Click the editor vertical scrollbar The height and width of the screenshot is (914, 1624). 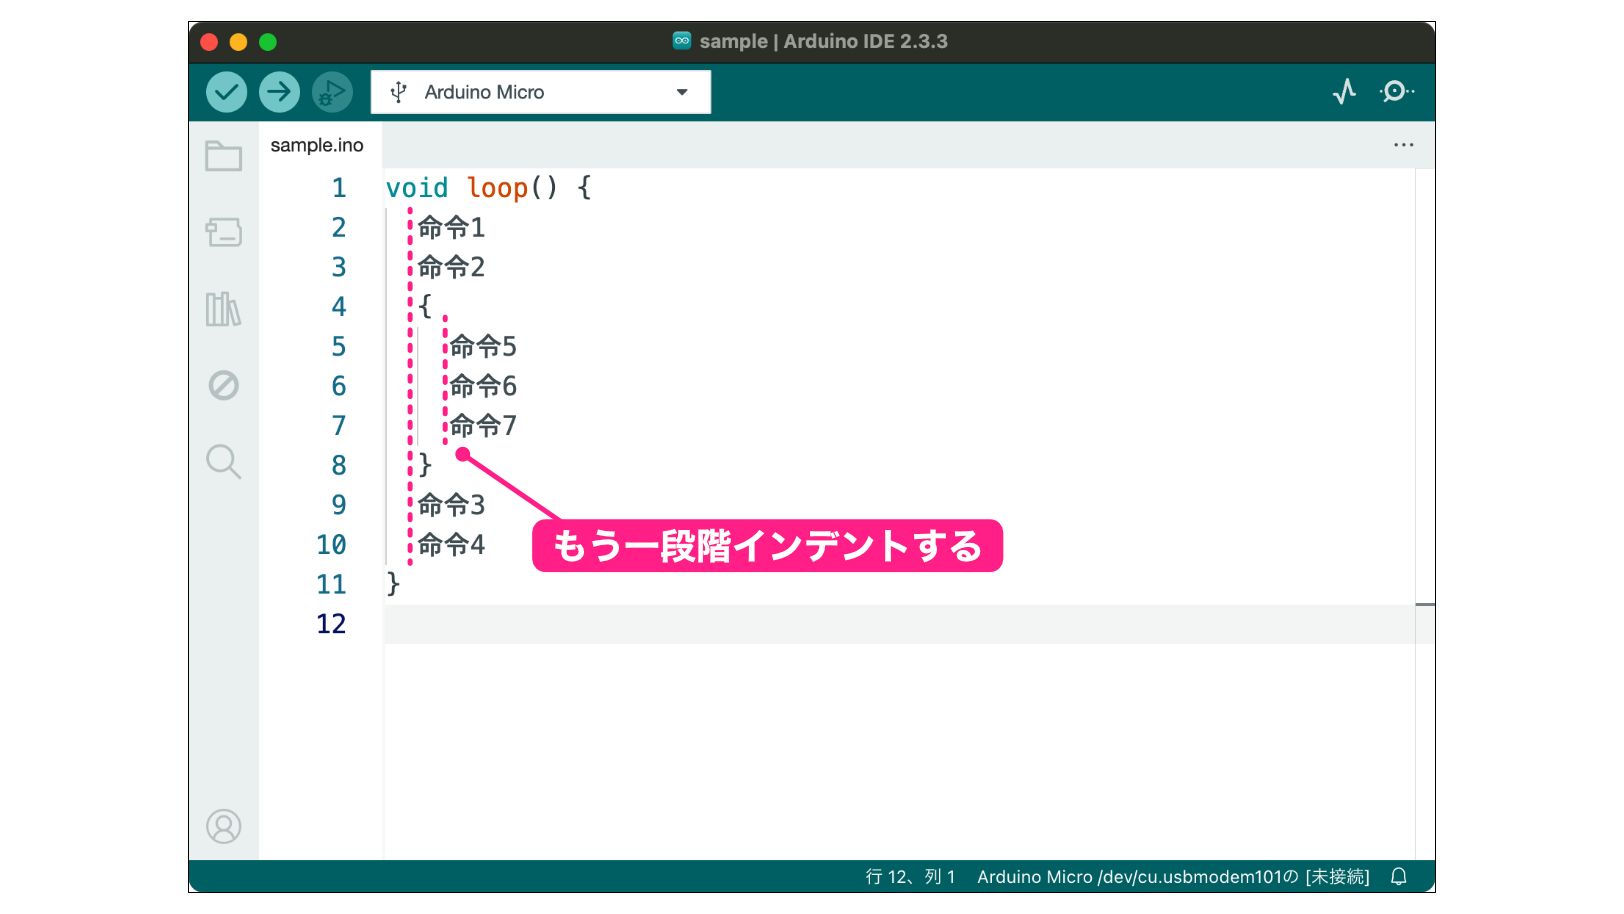1425,514
